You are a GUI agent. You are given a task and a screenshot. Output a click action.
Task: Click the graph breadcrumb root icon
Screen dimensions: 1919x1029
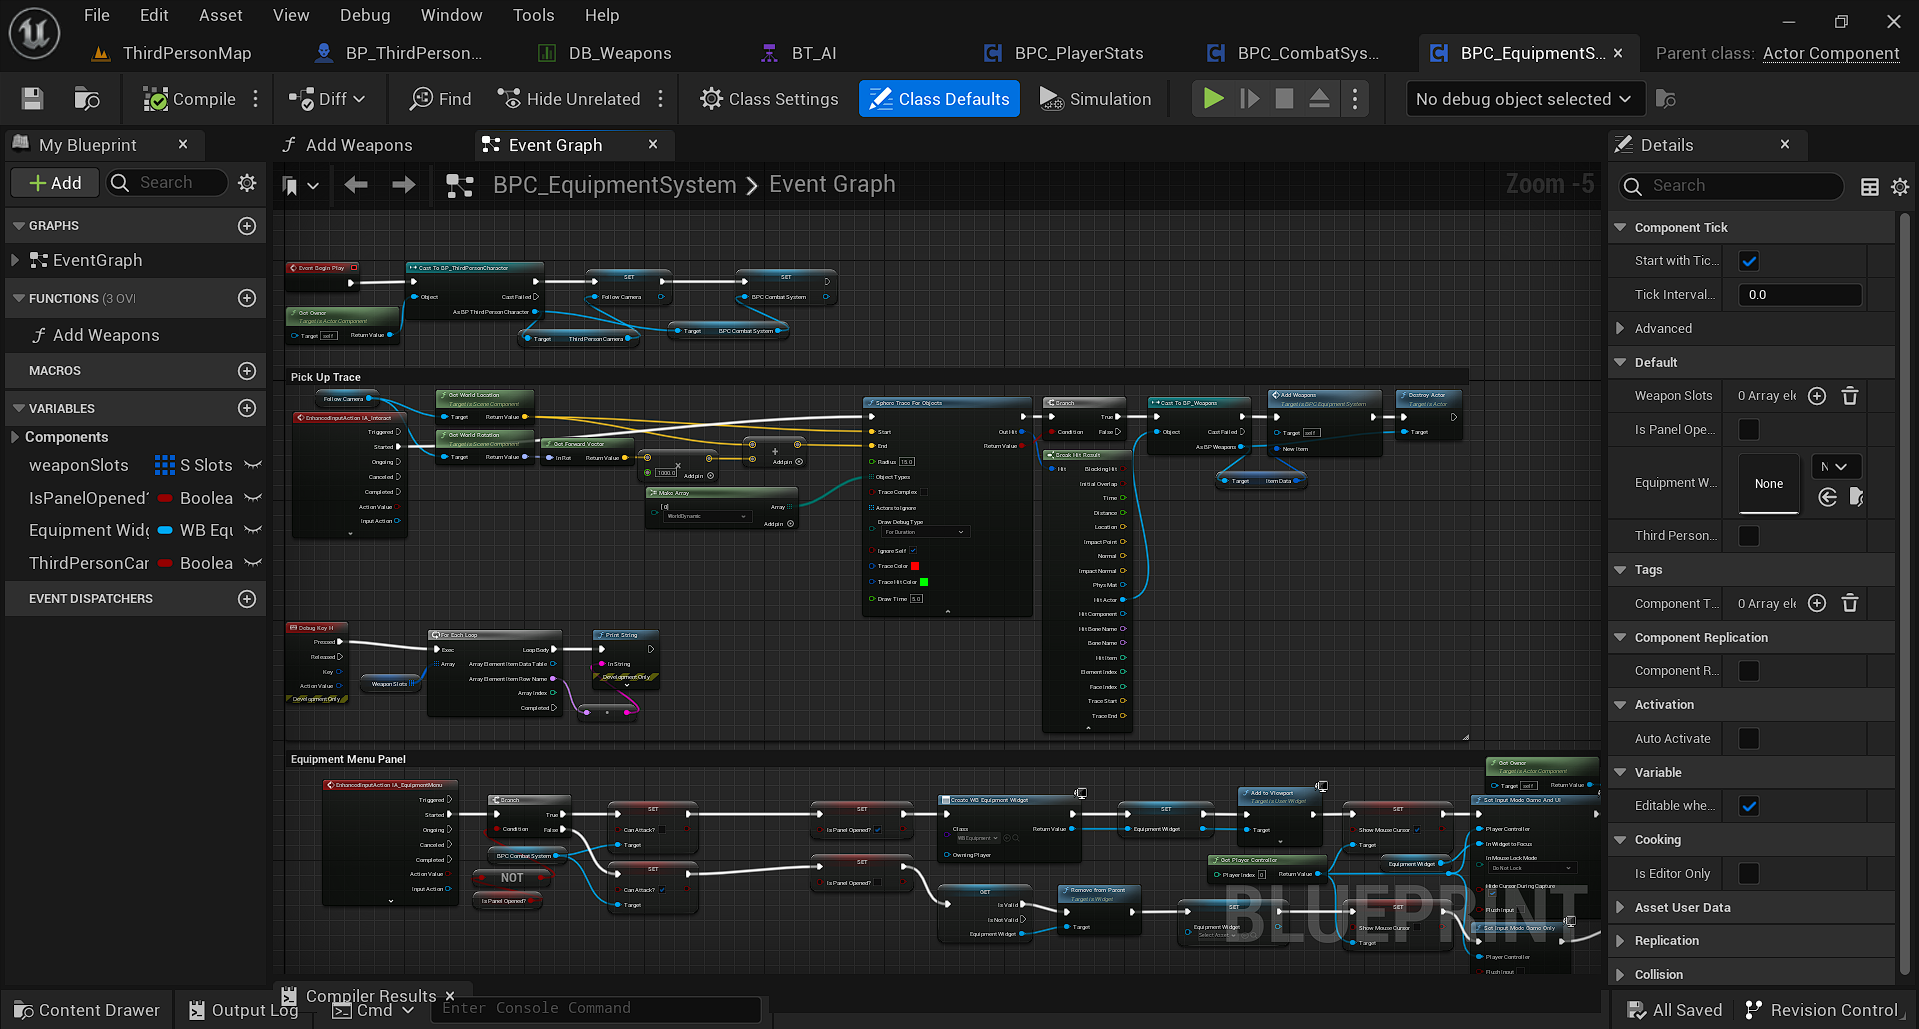point(460,185)
